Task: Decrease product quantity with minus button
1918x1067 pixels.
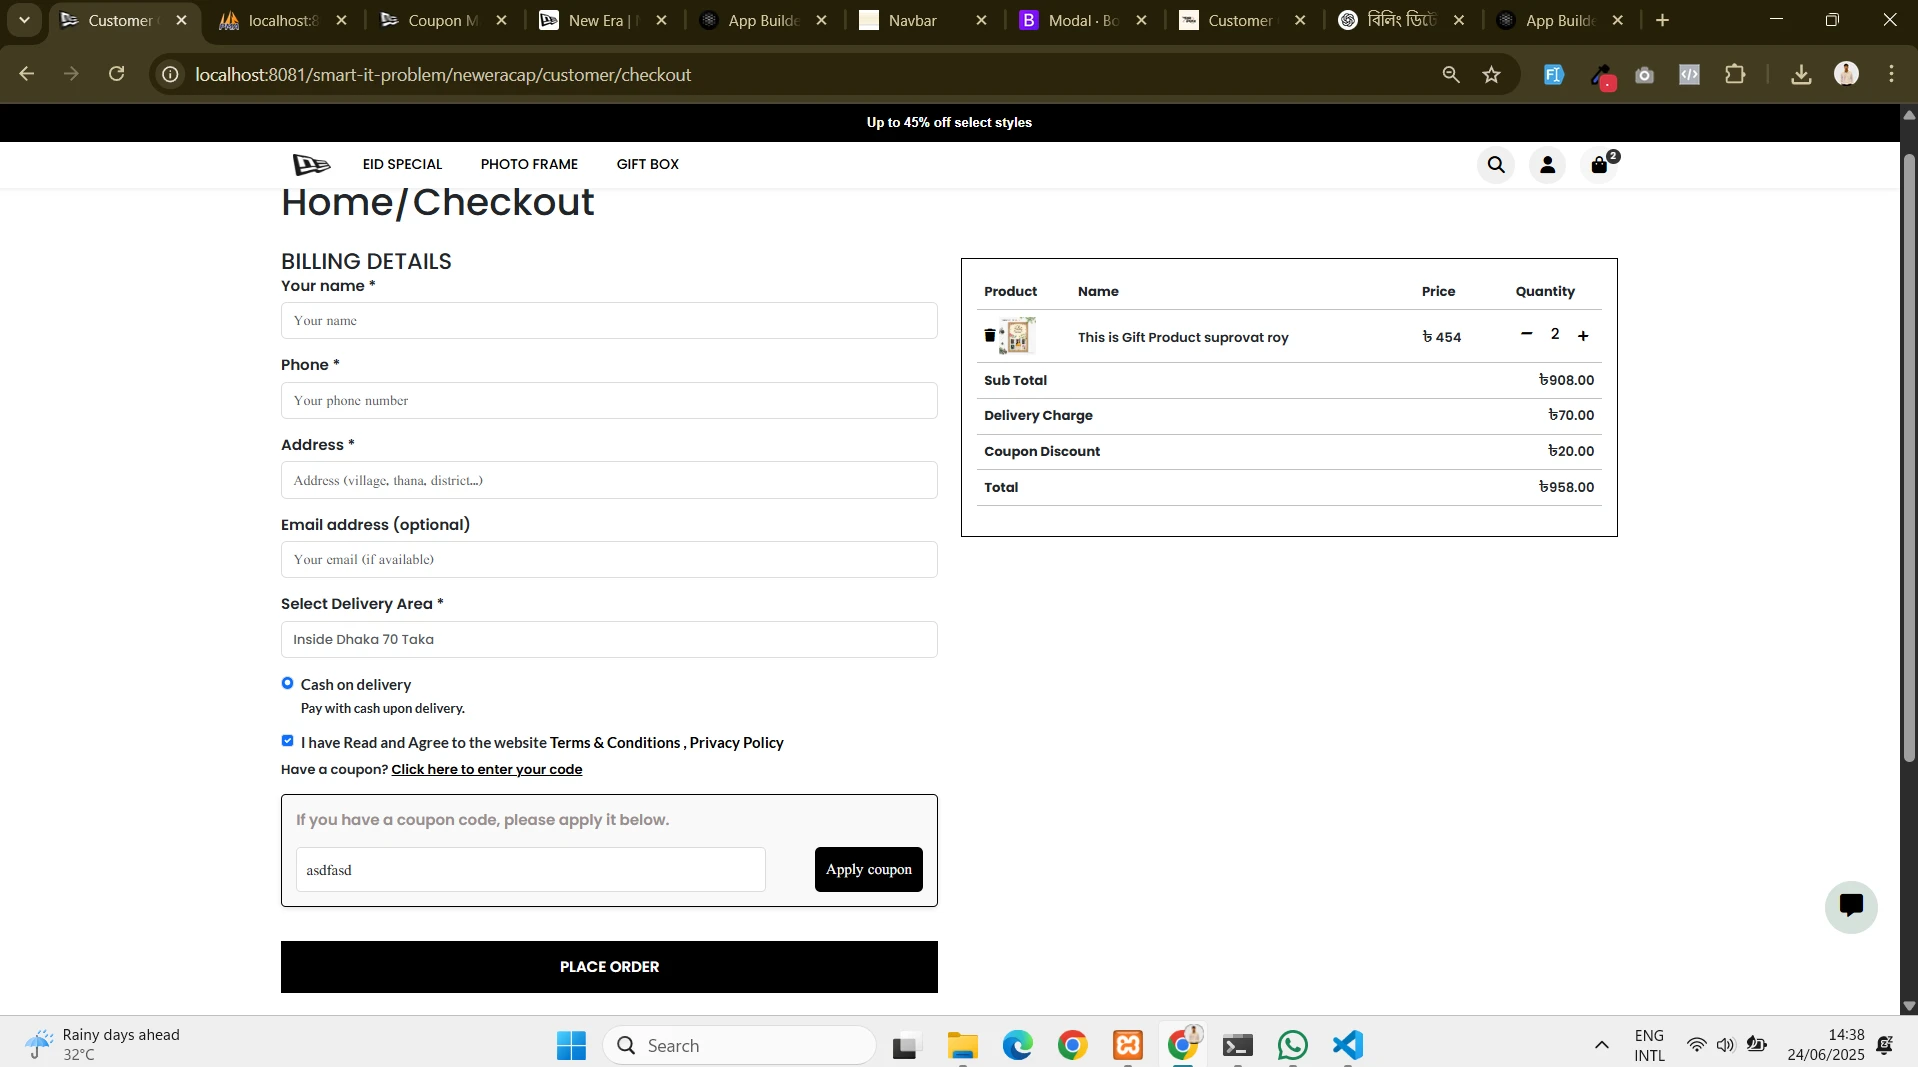Action: point(1526,334)
